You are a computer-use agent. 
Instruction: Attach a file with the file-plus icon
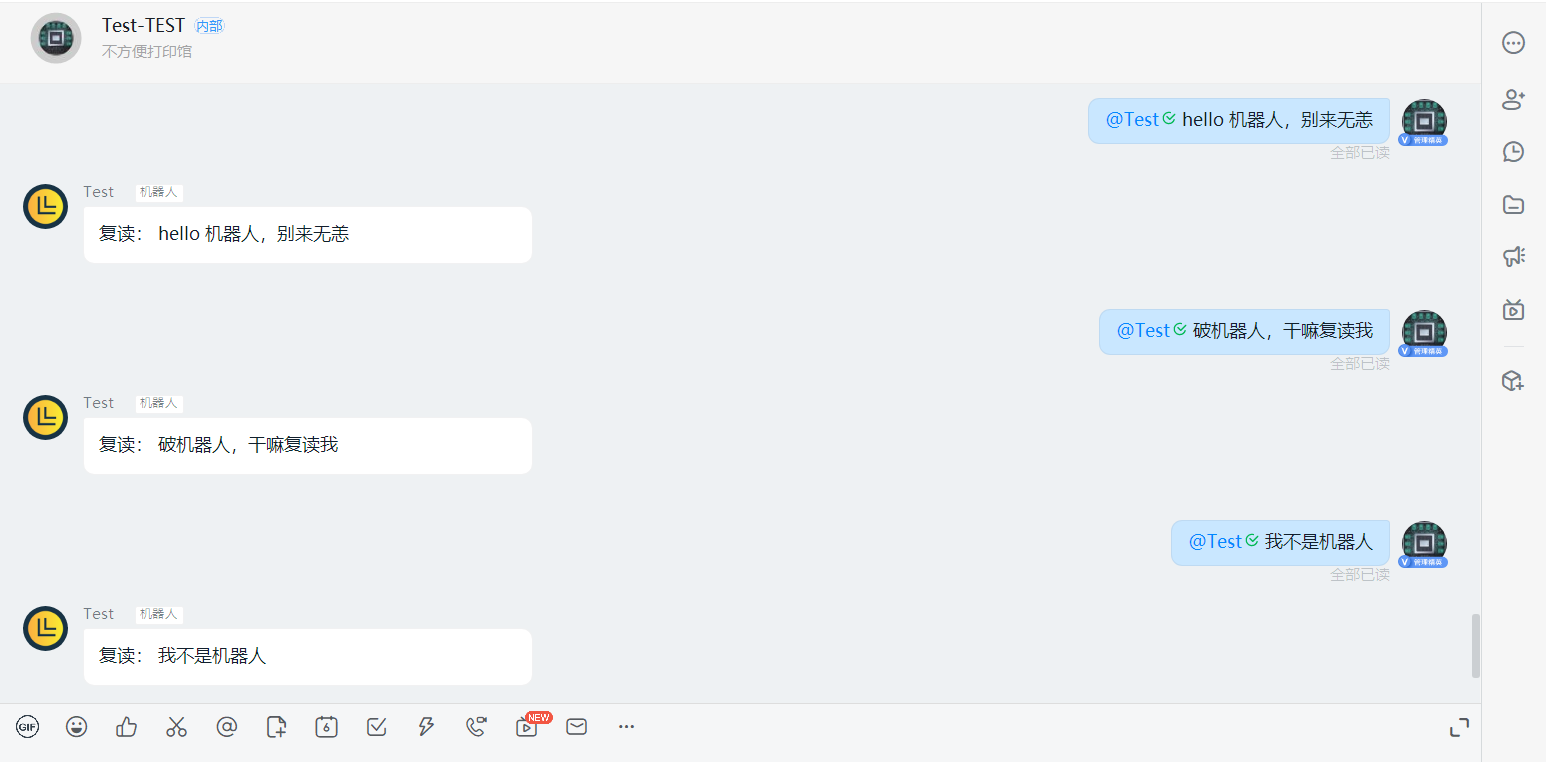point(277,727)
